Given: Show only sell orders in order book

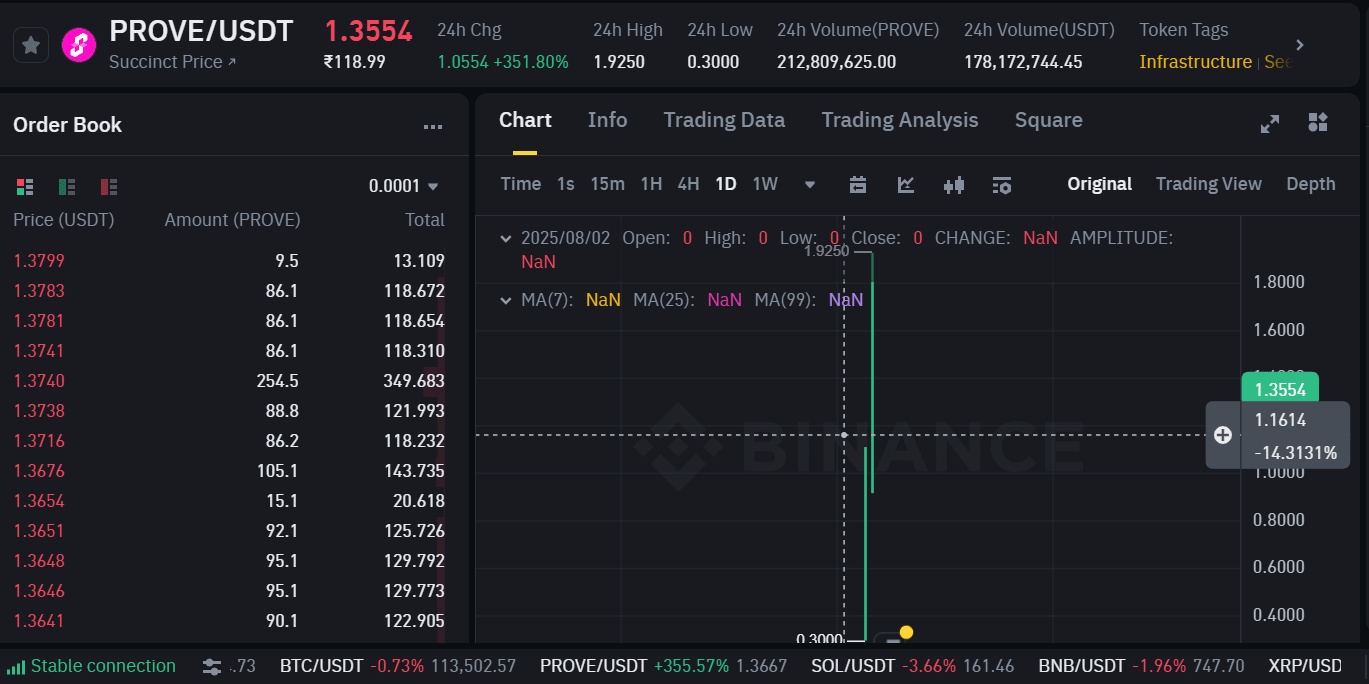Looking at the screenshot, I should [x=109, y=186].
